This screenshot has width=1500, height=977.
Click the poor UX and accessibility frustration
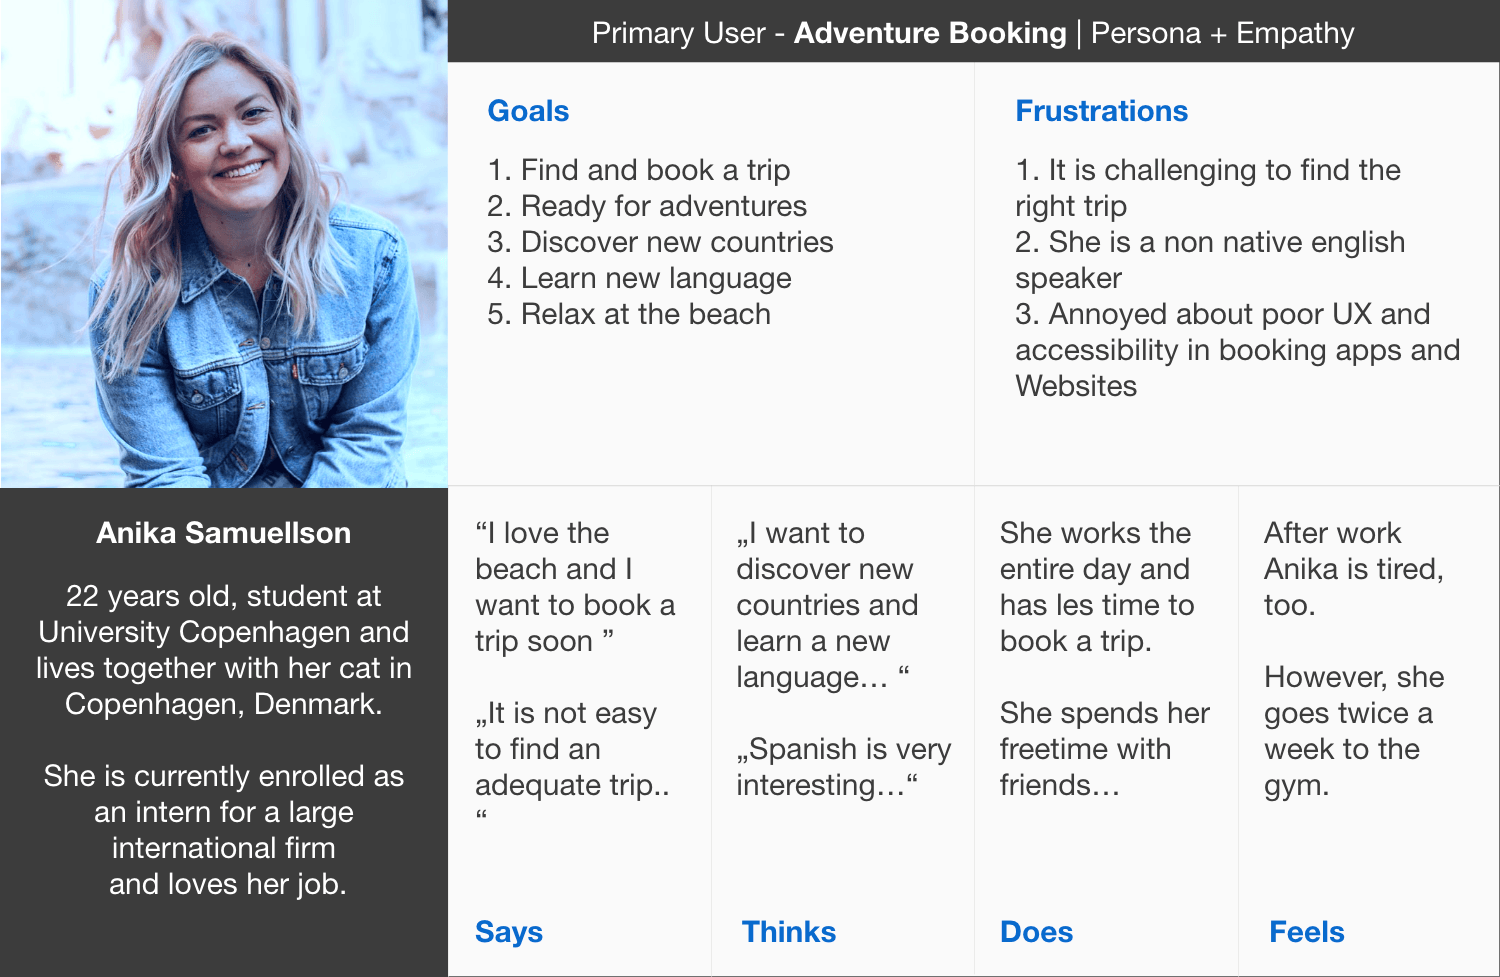click(x=1237, y=350)
